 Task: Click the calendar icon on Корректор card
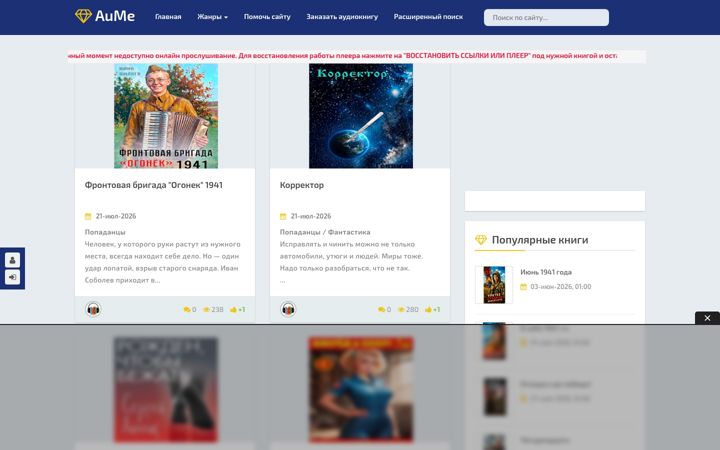click(283, 216)
